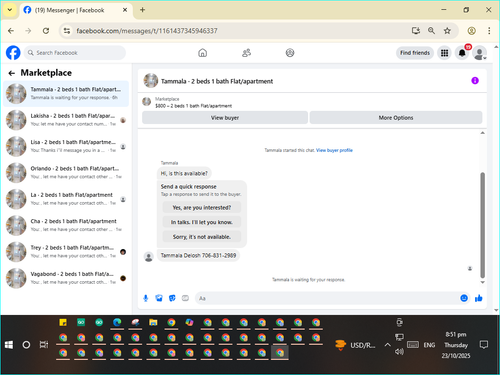Open the volume control in system tray
500x375 pixels.
399,351
